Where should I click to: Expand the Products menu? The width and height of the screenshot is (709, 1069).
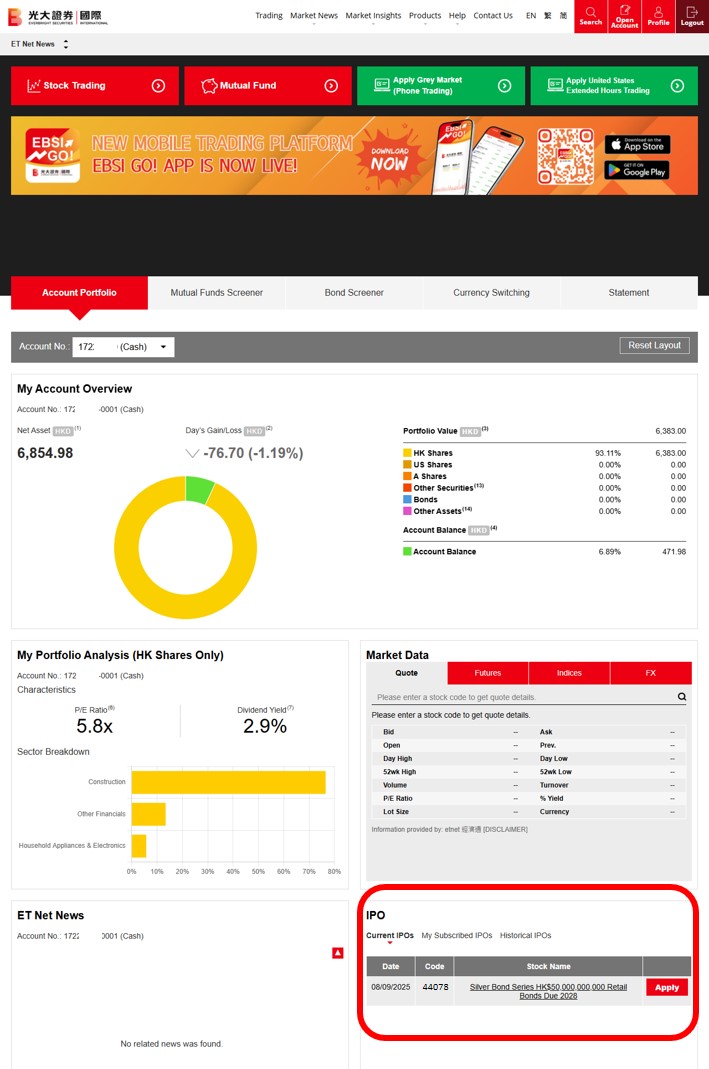425,16
